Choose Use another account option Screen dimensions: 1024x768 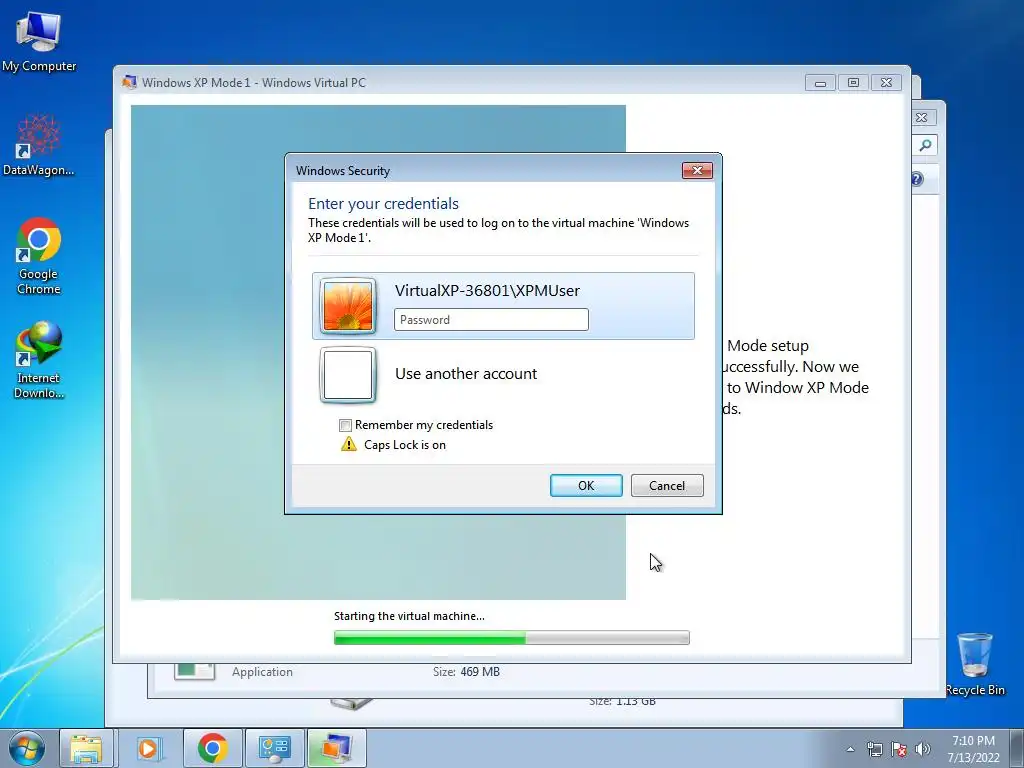(x=466, y=374)
